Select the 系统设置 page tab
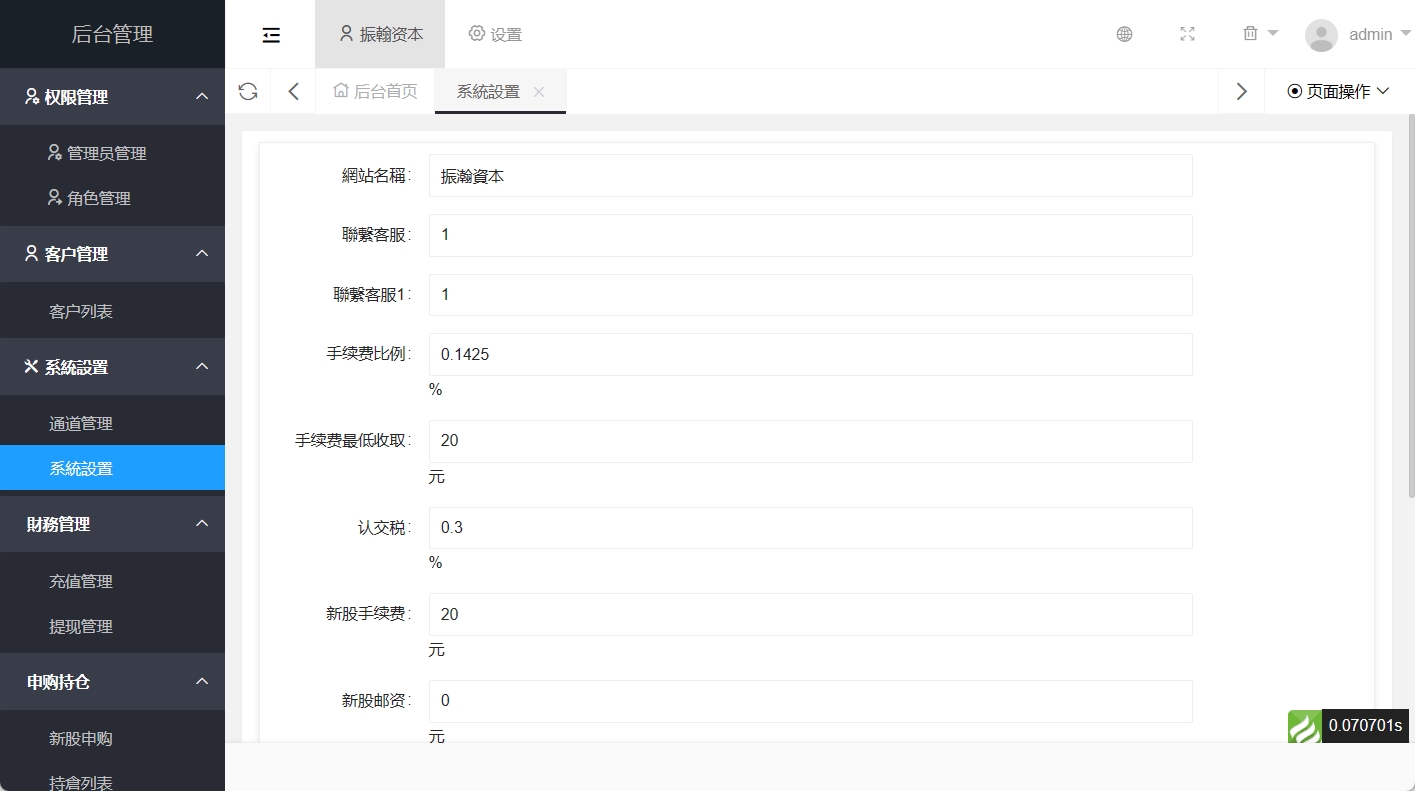 point(500,92)
